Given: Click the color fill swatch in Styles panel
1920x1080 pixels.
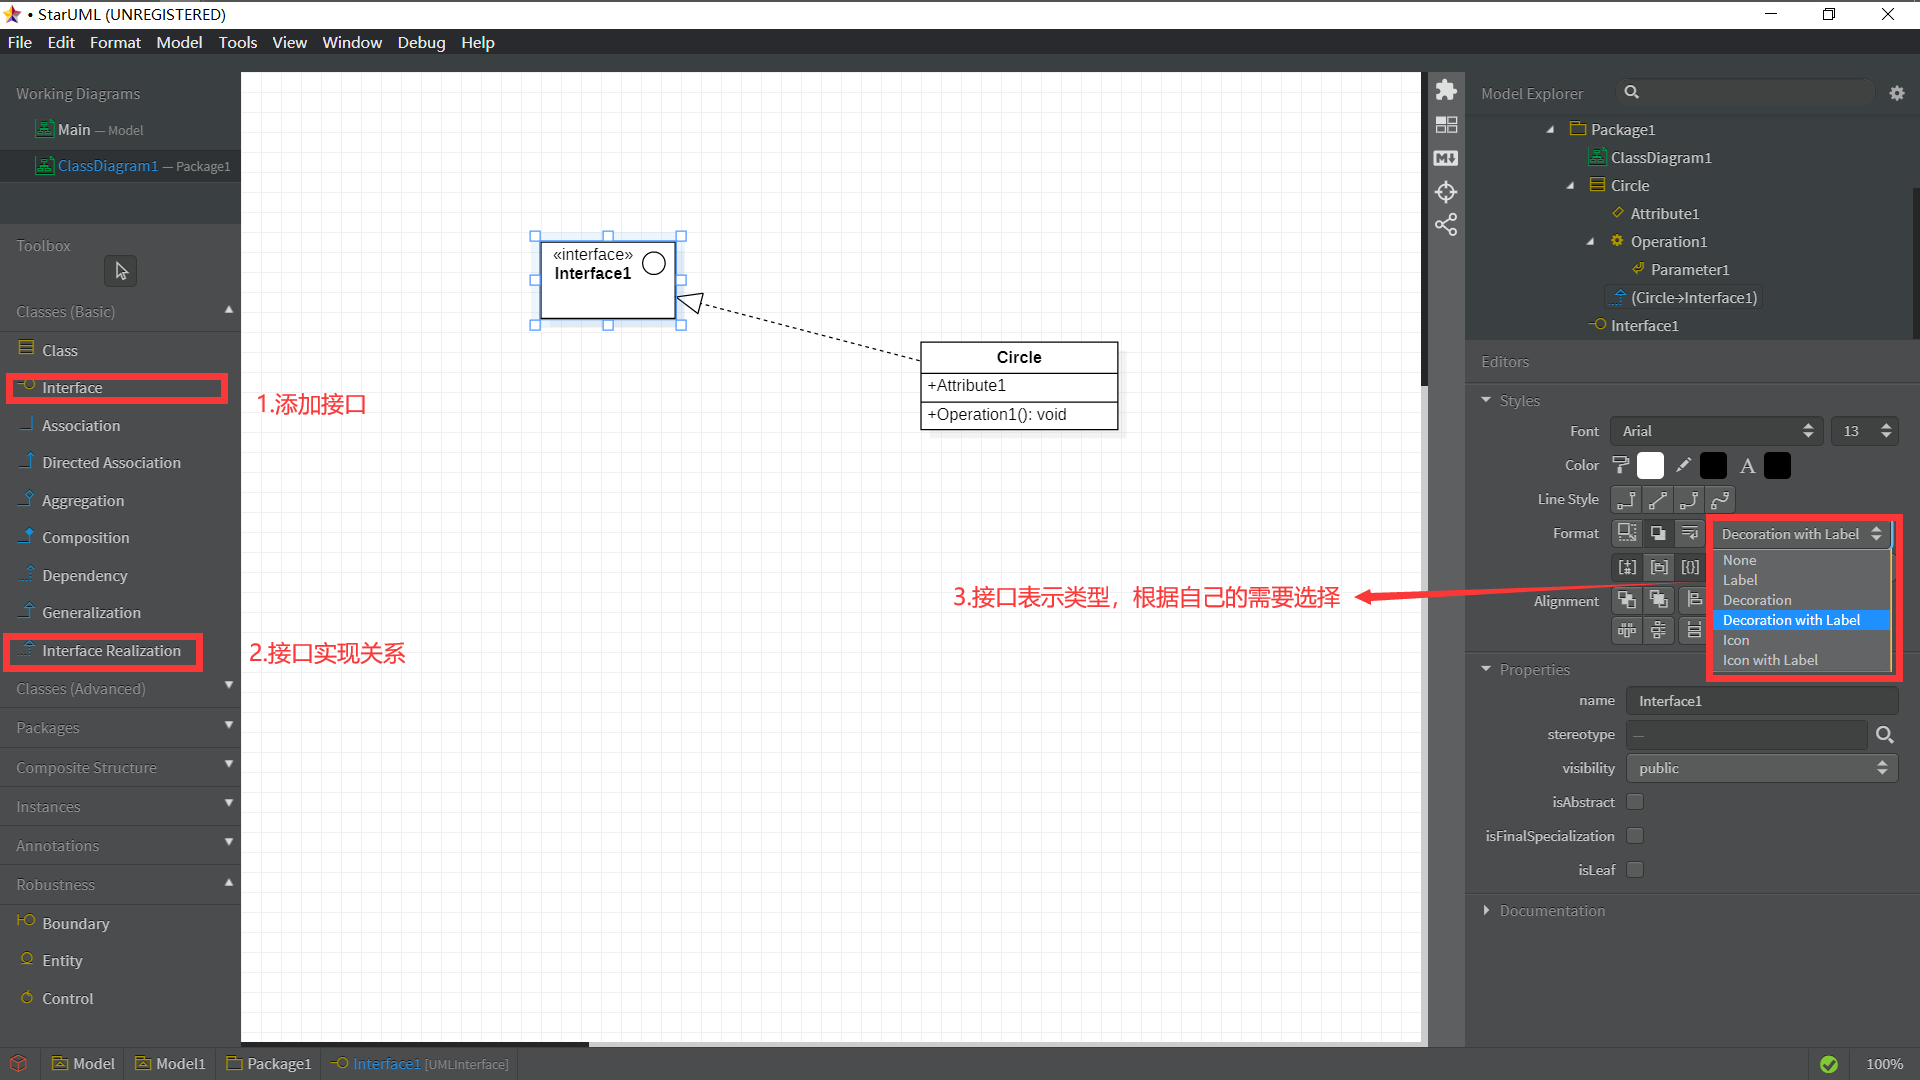Looking at the screenshot, I should point(1650,465).
